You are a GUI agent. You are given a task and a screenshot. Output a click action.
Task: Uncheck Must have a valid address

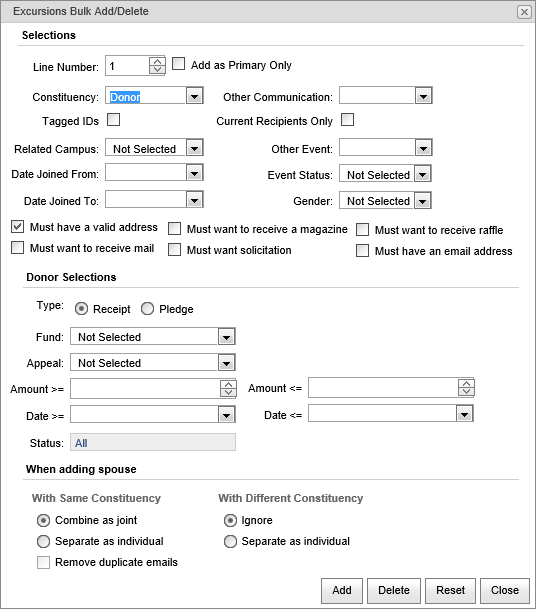point(17,226)
